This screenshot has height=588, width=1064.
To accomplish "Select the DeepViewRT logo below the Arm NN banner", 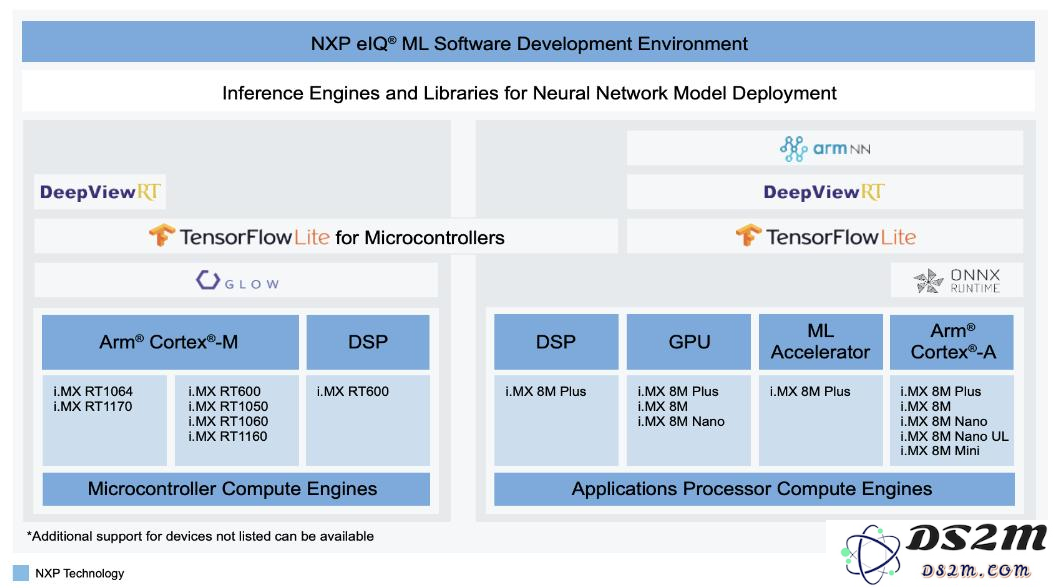I will 824,192.
